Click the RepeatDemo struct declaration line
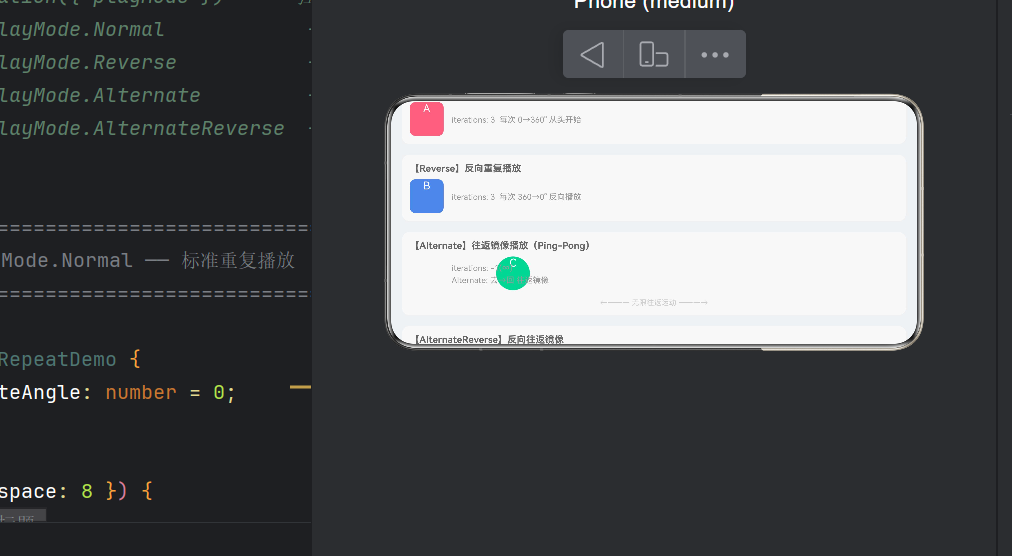The image size is (1012, 556). (x=70, y=359)
